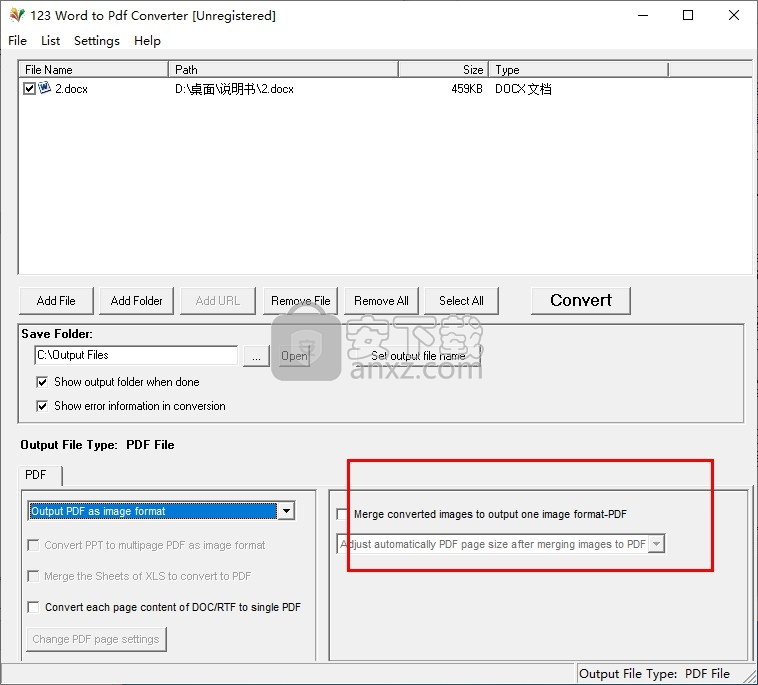Click the Select All button
The width and height of the screenshot is (758, 685).
tap(461, 301)
